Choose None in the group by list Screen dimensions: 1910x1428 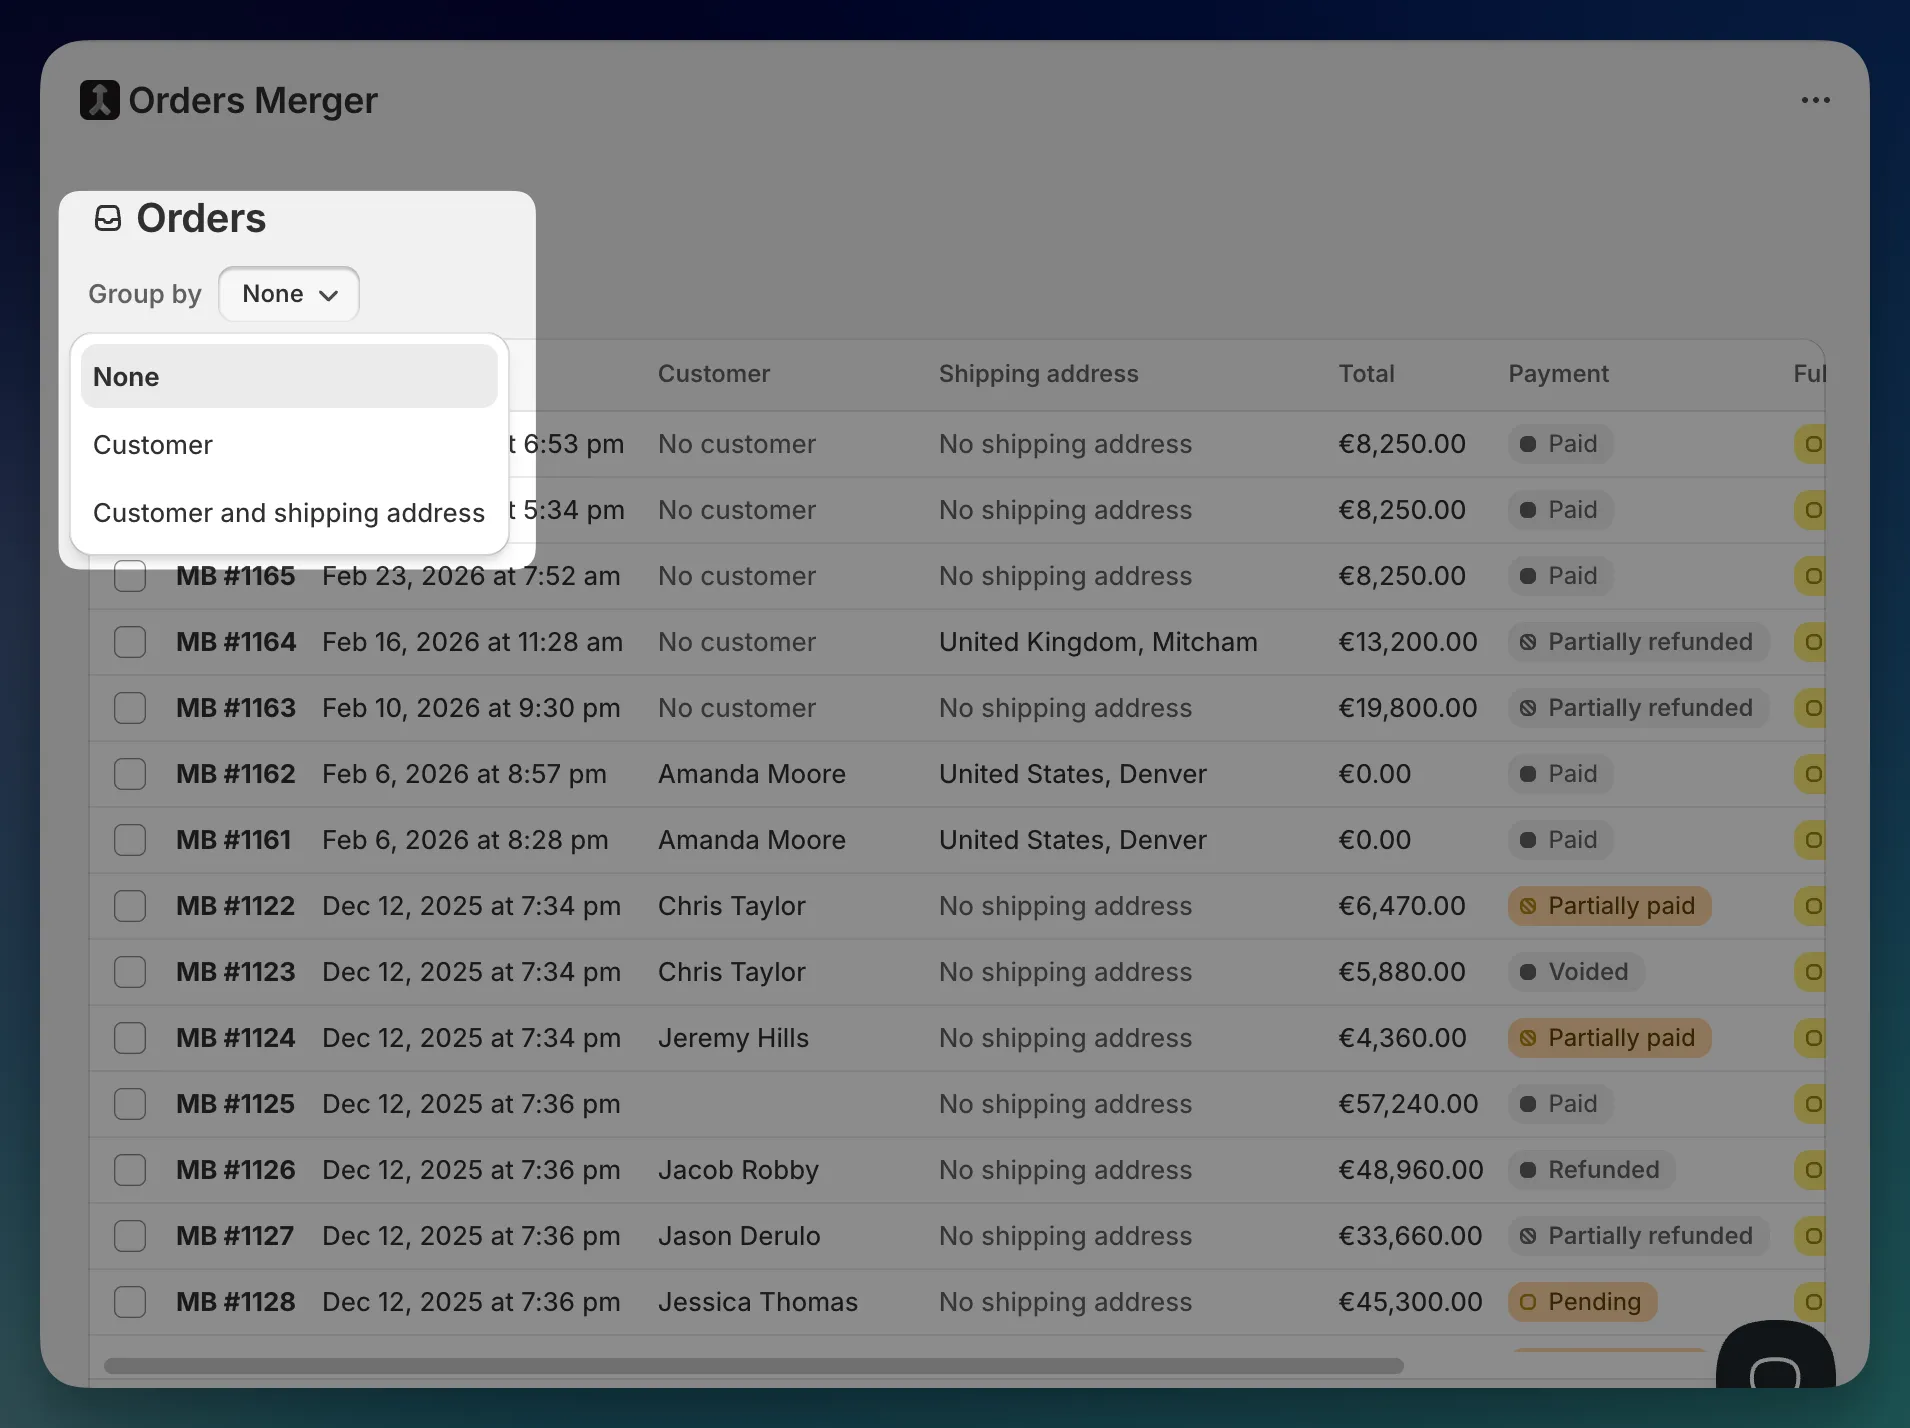pyautogui.click(x=289, y=377)
